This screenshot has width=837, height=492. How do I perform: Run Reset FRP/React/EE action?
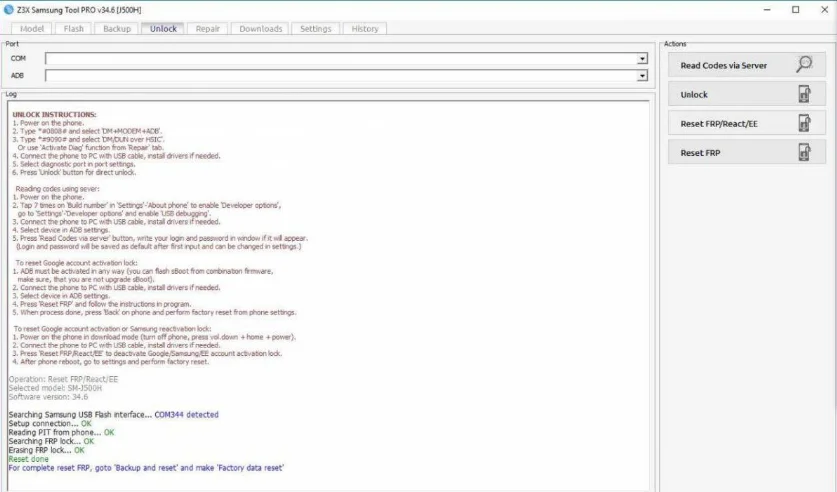coord(746,124)
